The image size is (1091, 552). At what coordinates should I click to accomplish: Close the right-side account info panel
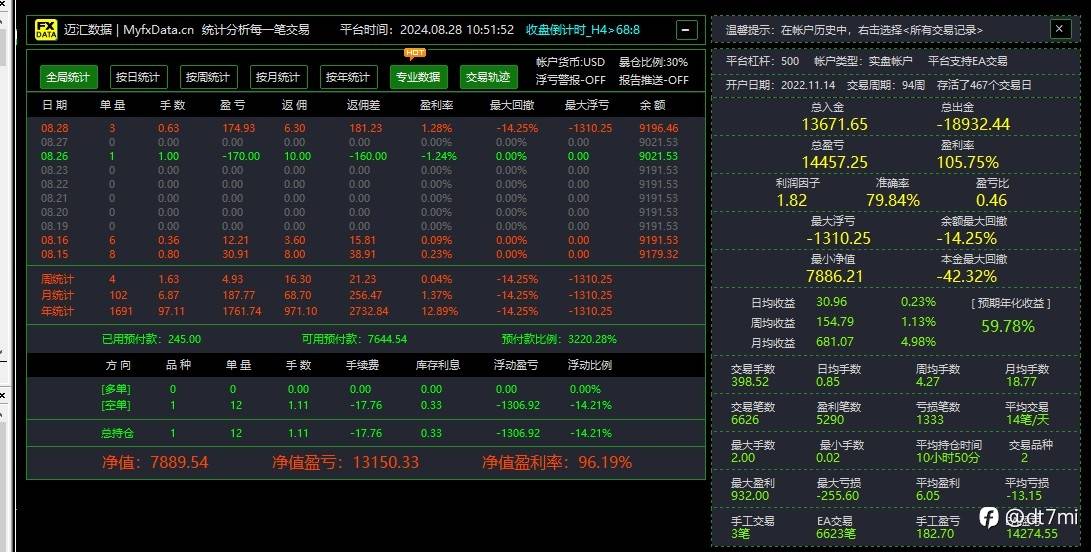pyautogui.click(x=1060, y=29)
